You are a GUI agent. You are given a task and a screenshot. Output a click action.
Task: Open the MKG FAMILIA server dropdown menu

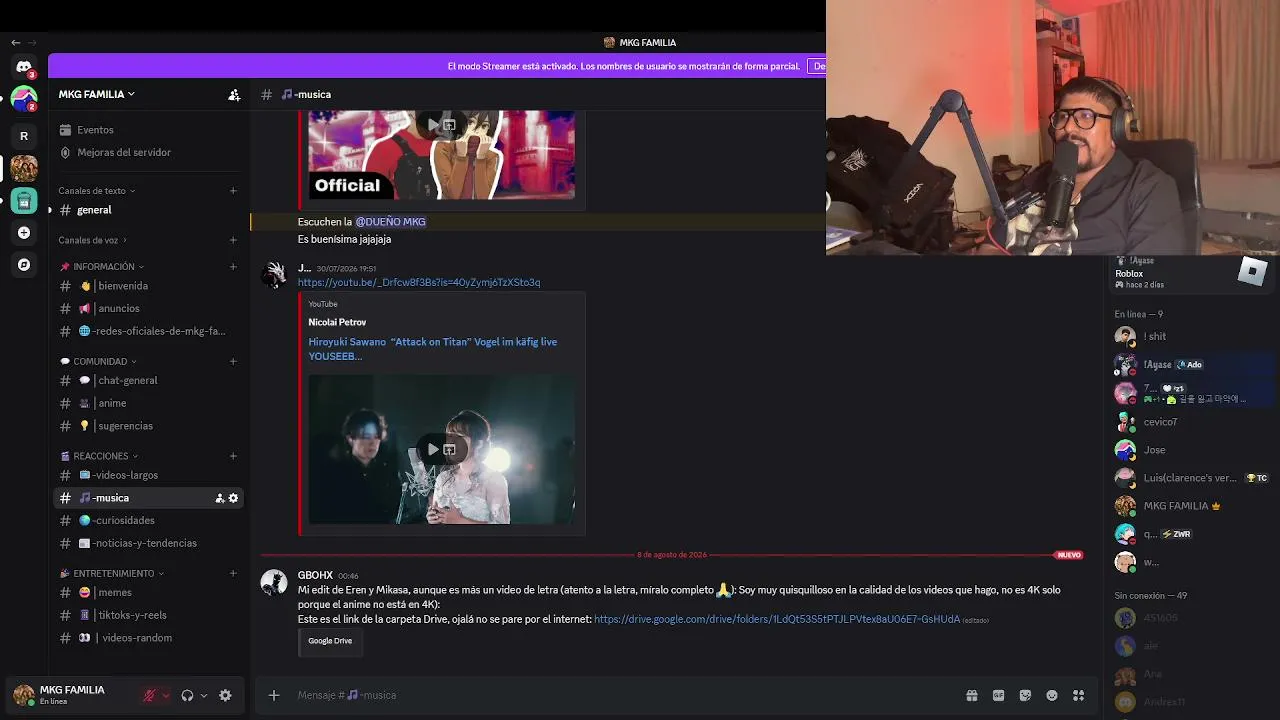coord(97,94)
